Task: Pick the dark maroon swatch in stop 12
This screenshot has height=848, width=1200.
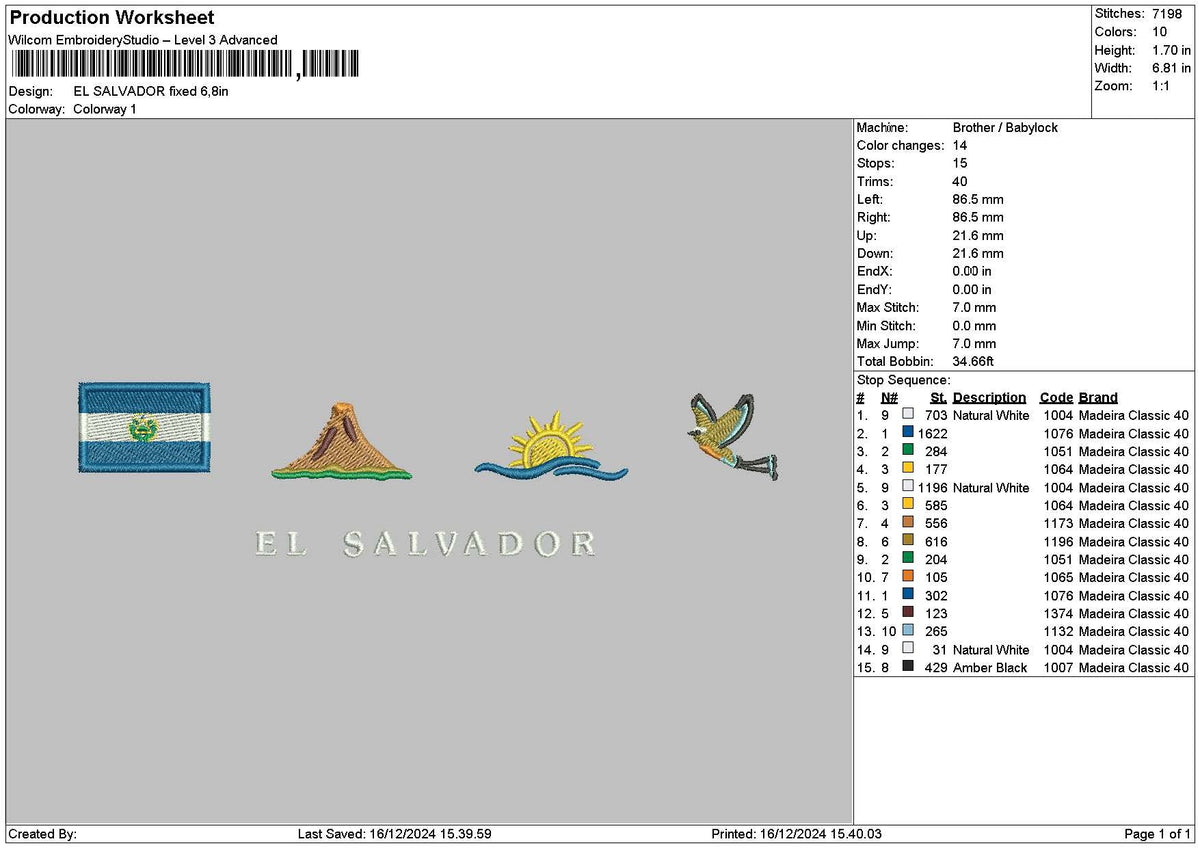Action: point(908,613)
